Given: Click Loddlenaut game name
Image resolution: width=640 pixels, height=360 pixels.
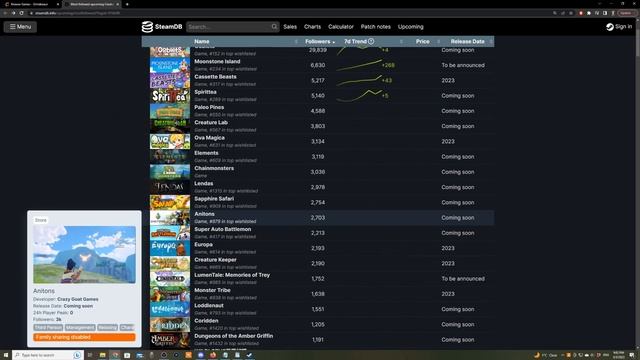Looking at the screenshot, I should click(x=209, y=306).
